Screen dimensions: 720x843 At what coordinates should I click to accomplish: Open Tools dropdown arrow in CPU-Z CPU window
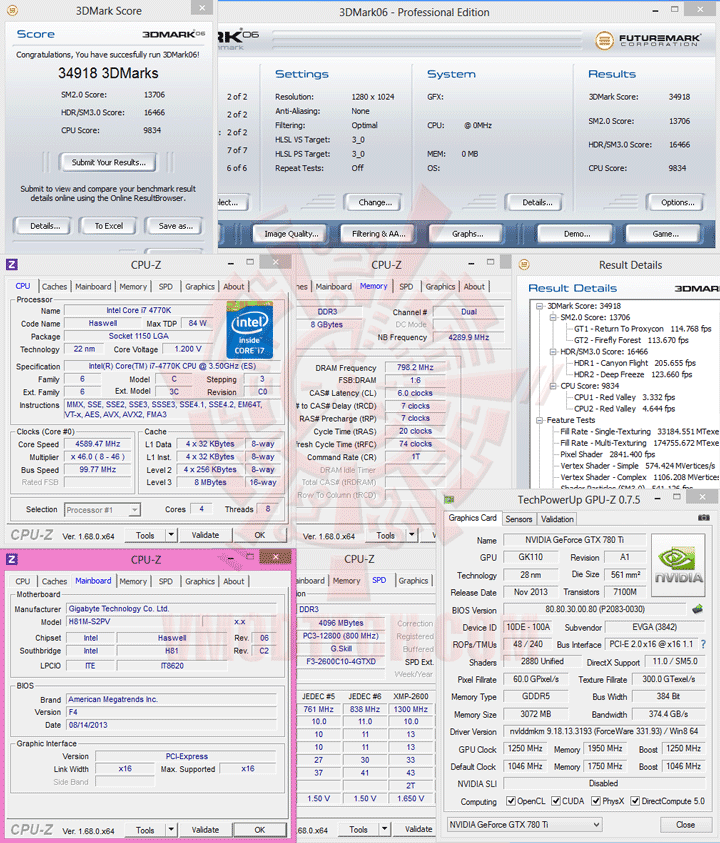pyautogui.click(x=171, y=535)
